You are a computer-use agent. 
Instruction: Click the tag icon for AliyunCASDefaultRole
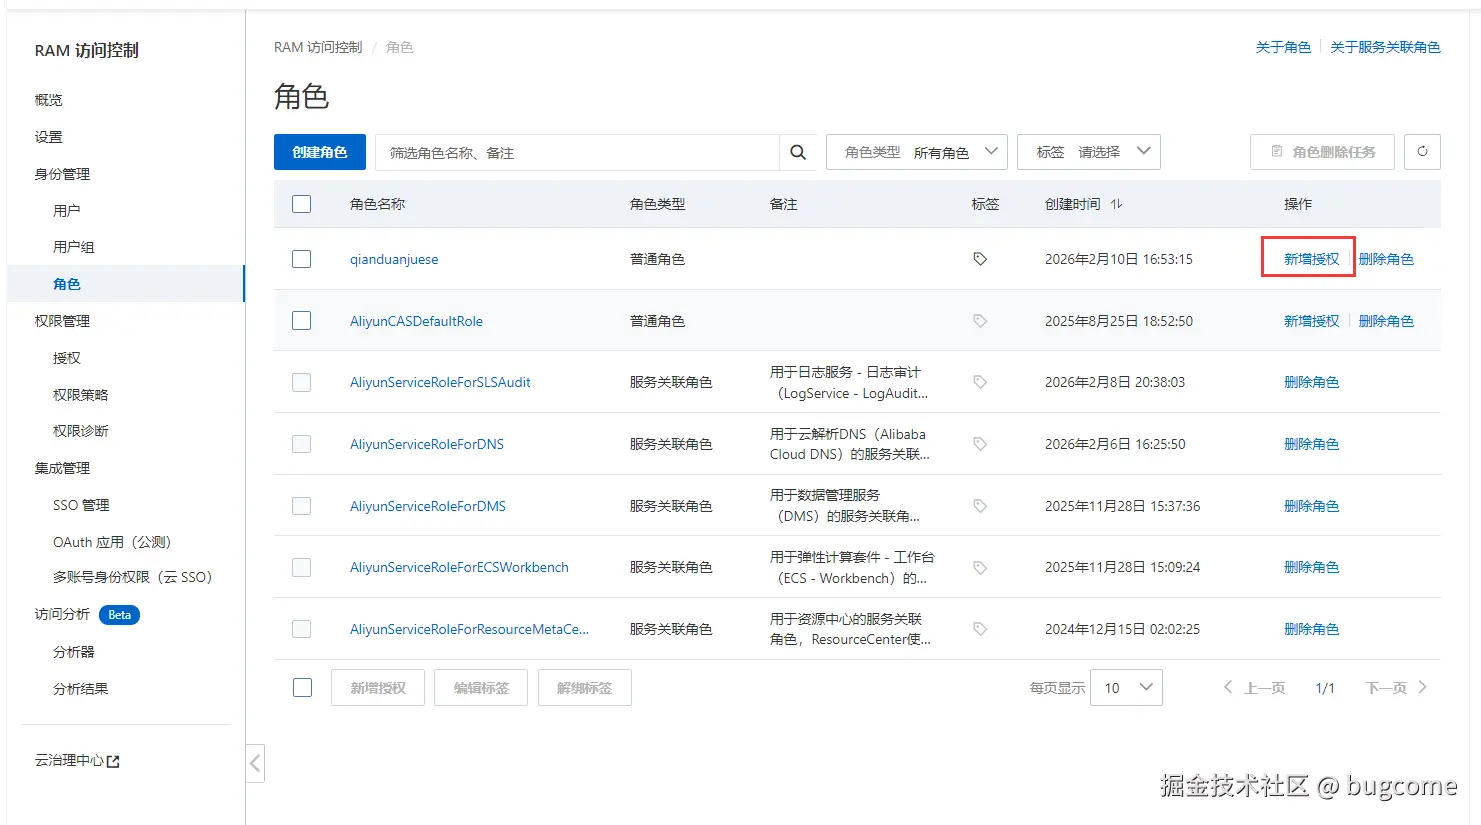click(980, 321)
